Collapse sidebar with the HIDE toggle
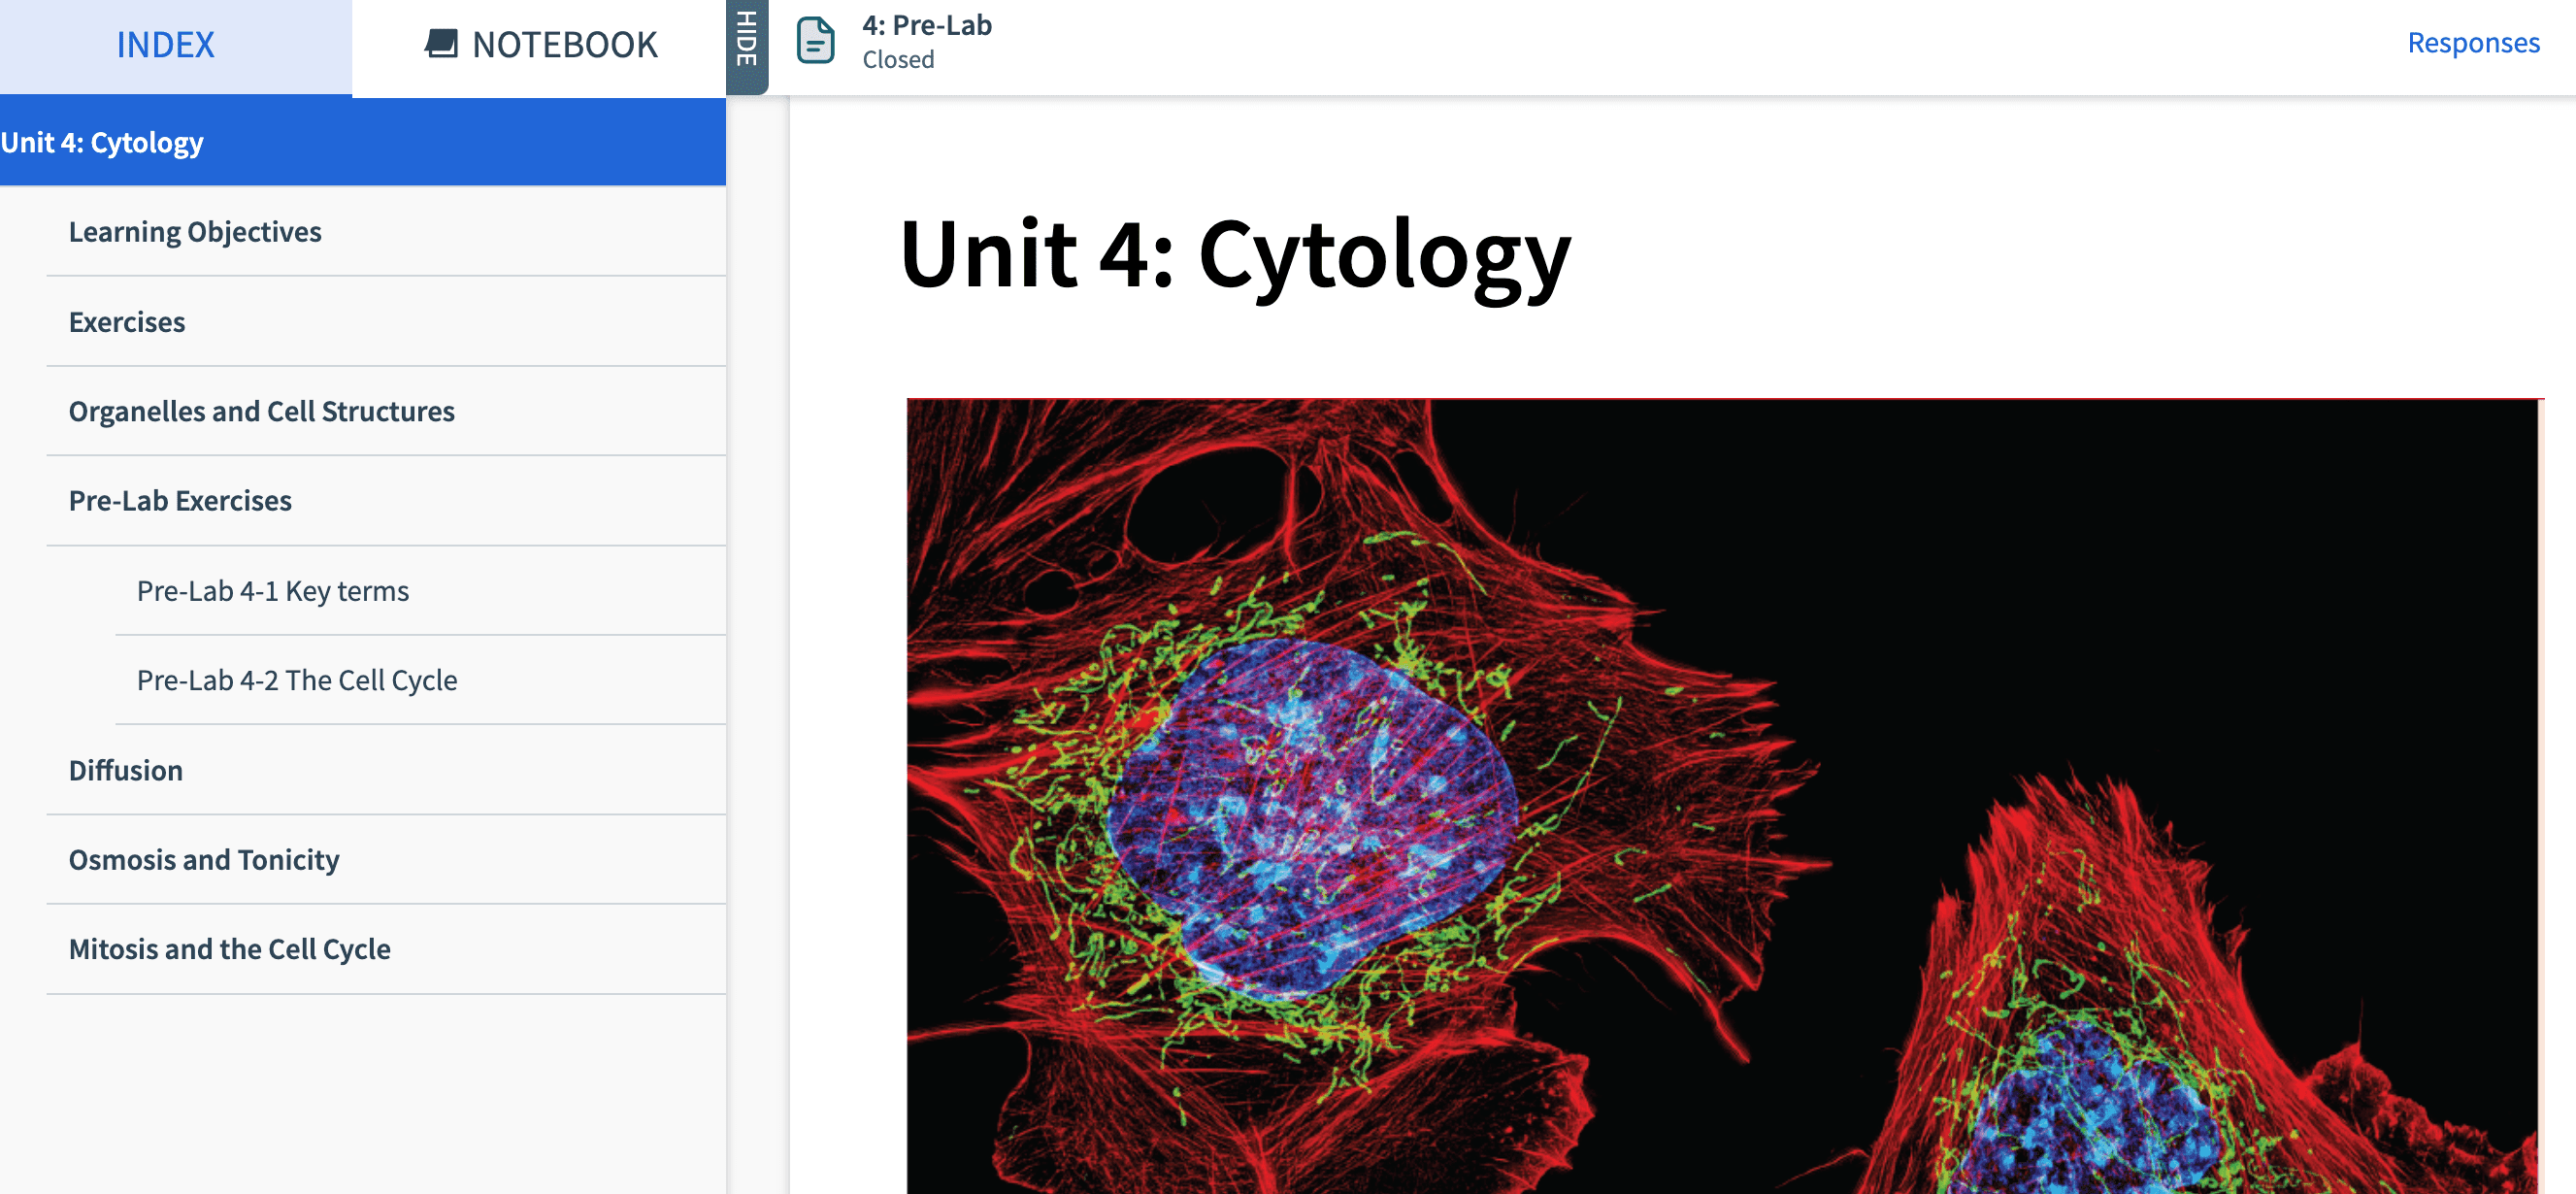This screenshot has height=1194, width=2576. [x=746, y=45]
